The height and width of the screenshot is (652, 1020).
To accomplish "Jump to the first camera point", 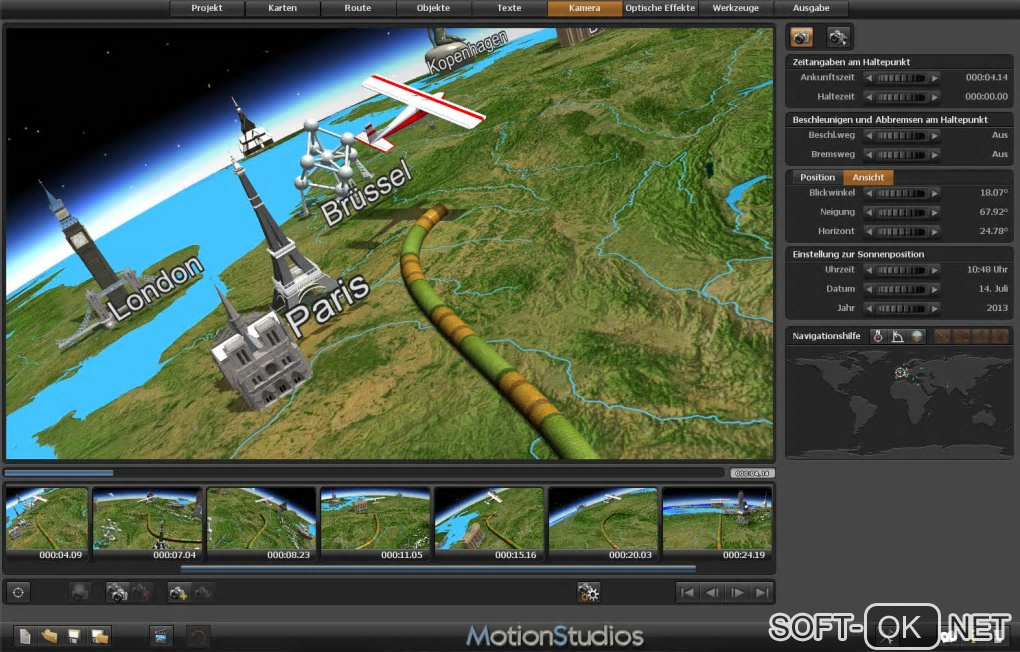I will (687, 593).
